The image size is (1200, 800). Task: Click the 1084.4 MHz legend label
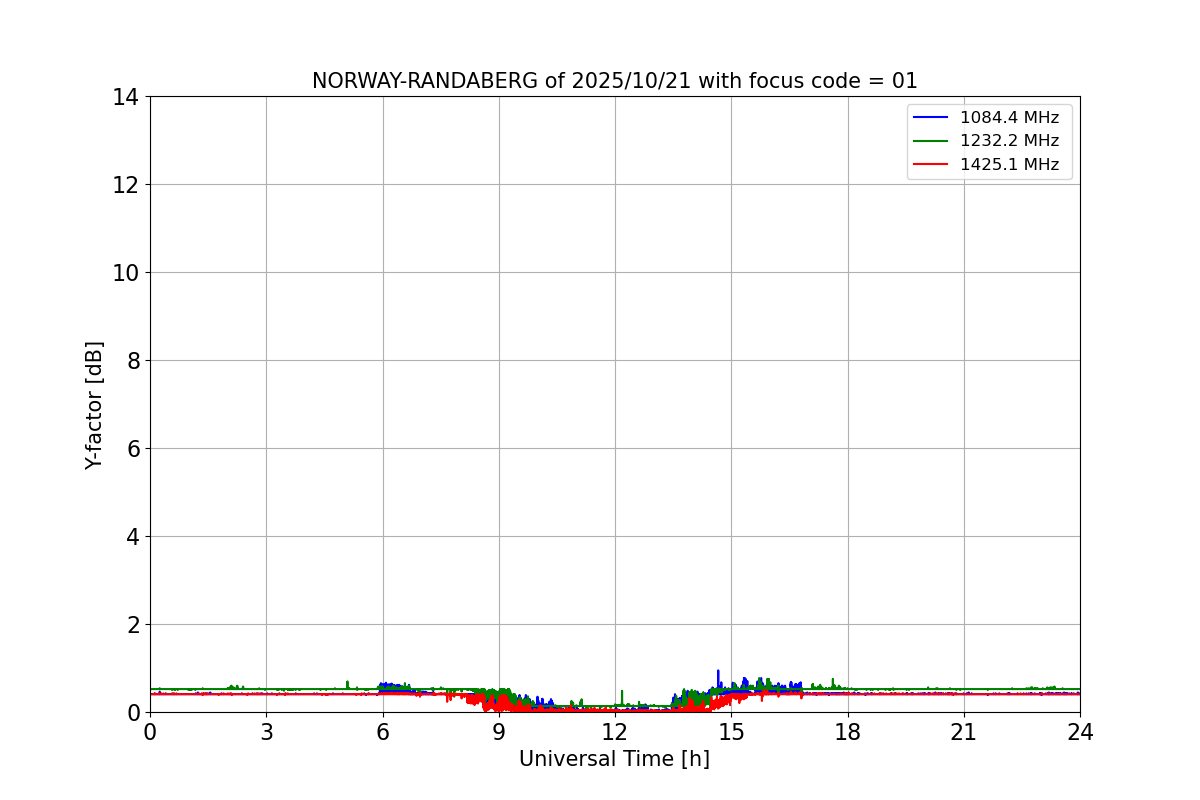click(1009, 118)
